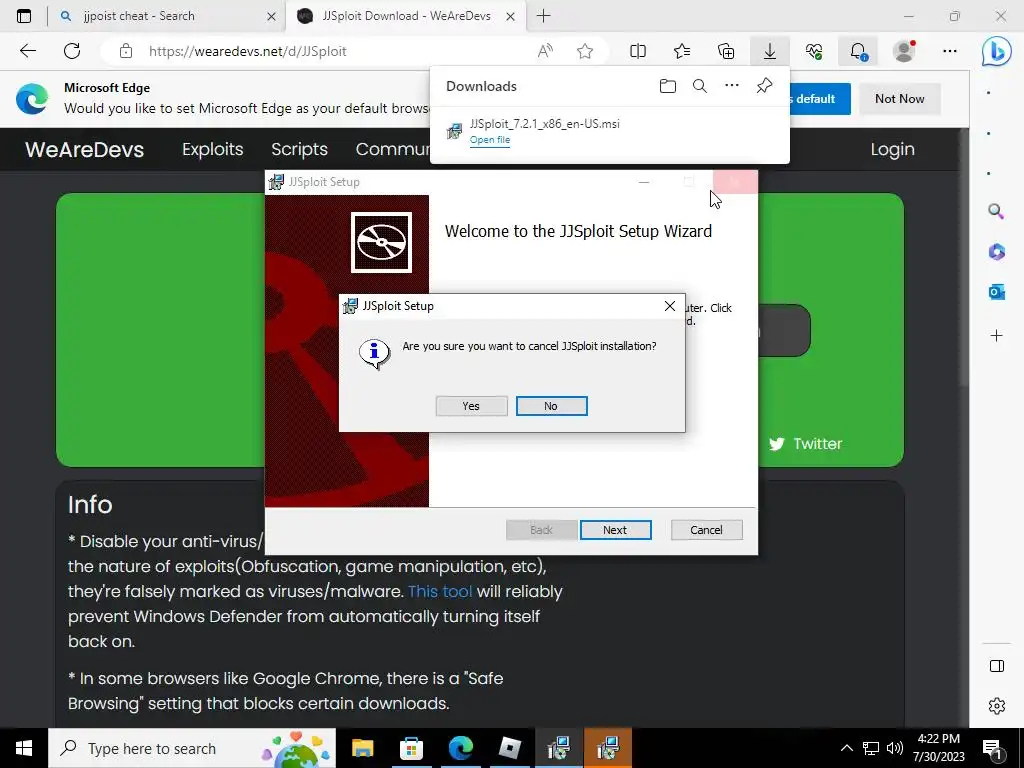Search downloads using the magnifier icon

tap(699, 86)
